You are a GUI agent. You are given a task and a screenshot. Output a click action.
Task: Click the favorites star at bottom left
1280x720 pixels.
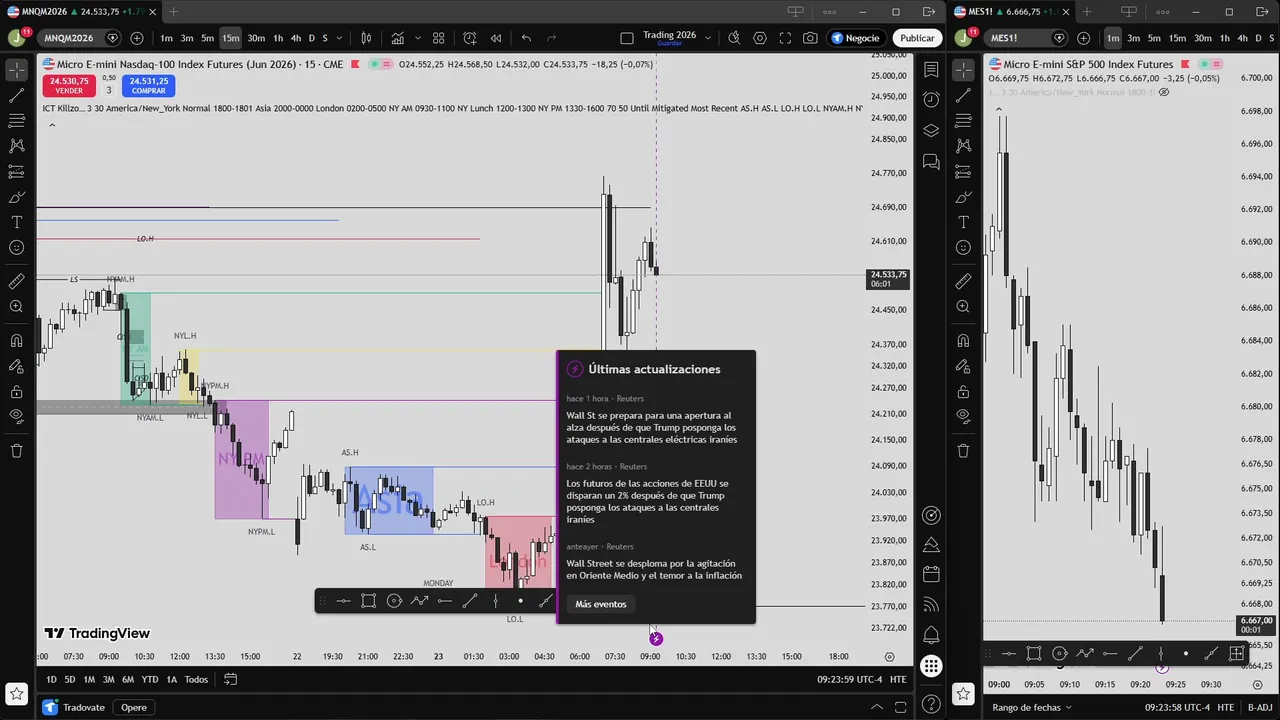pyautogui.click(x=16, y=693)
